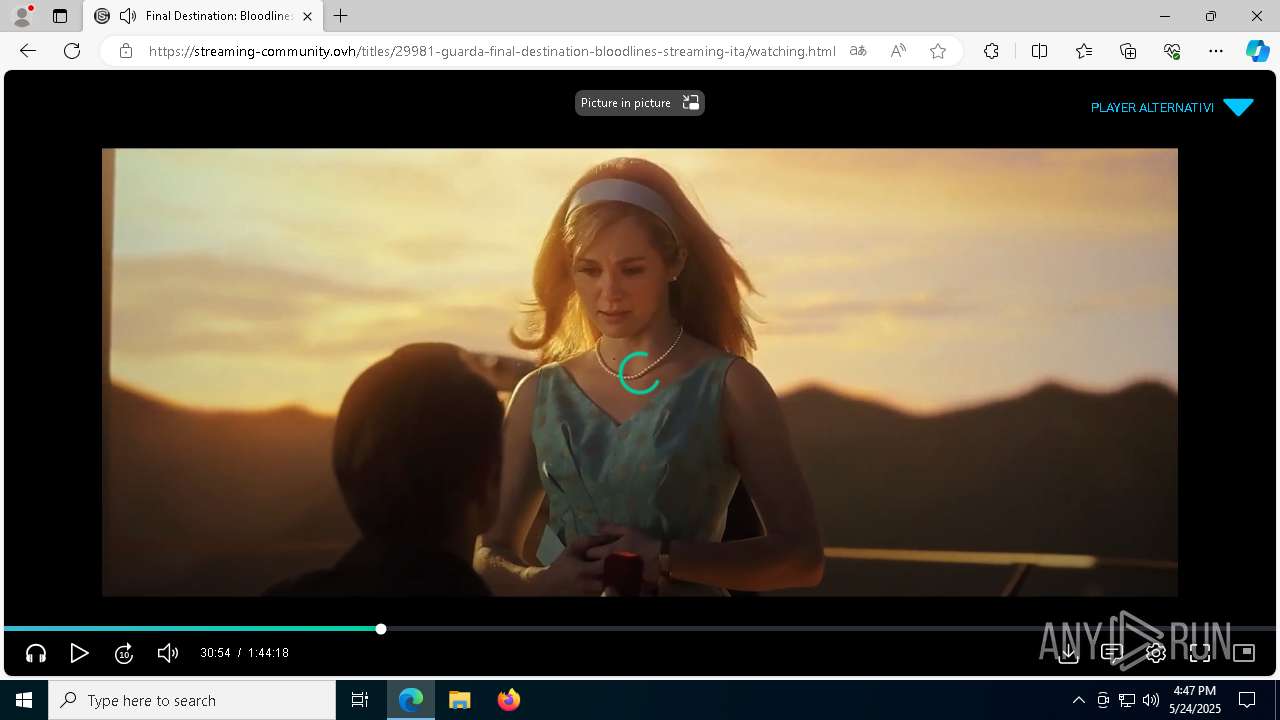Close the Final Destination tab
1280x720 pixels.
(x=307, y=16)
